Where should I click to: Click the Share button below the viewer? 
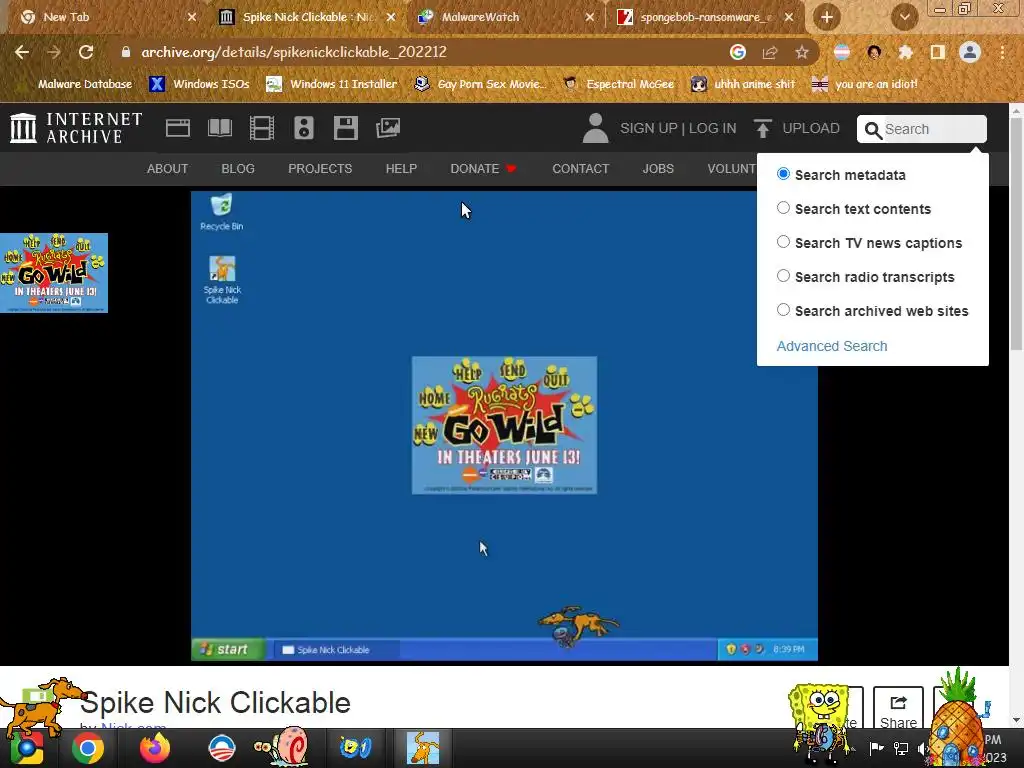click(x=898, y=708)
